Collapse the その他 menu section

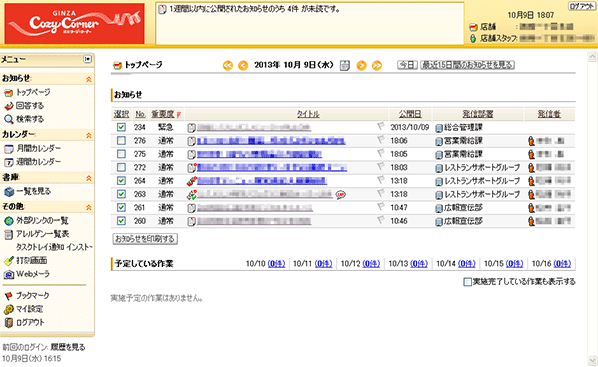click(88, 208)
